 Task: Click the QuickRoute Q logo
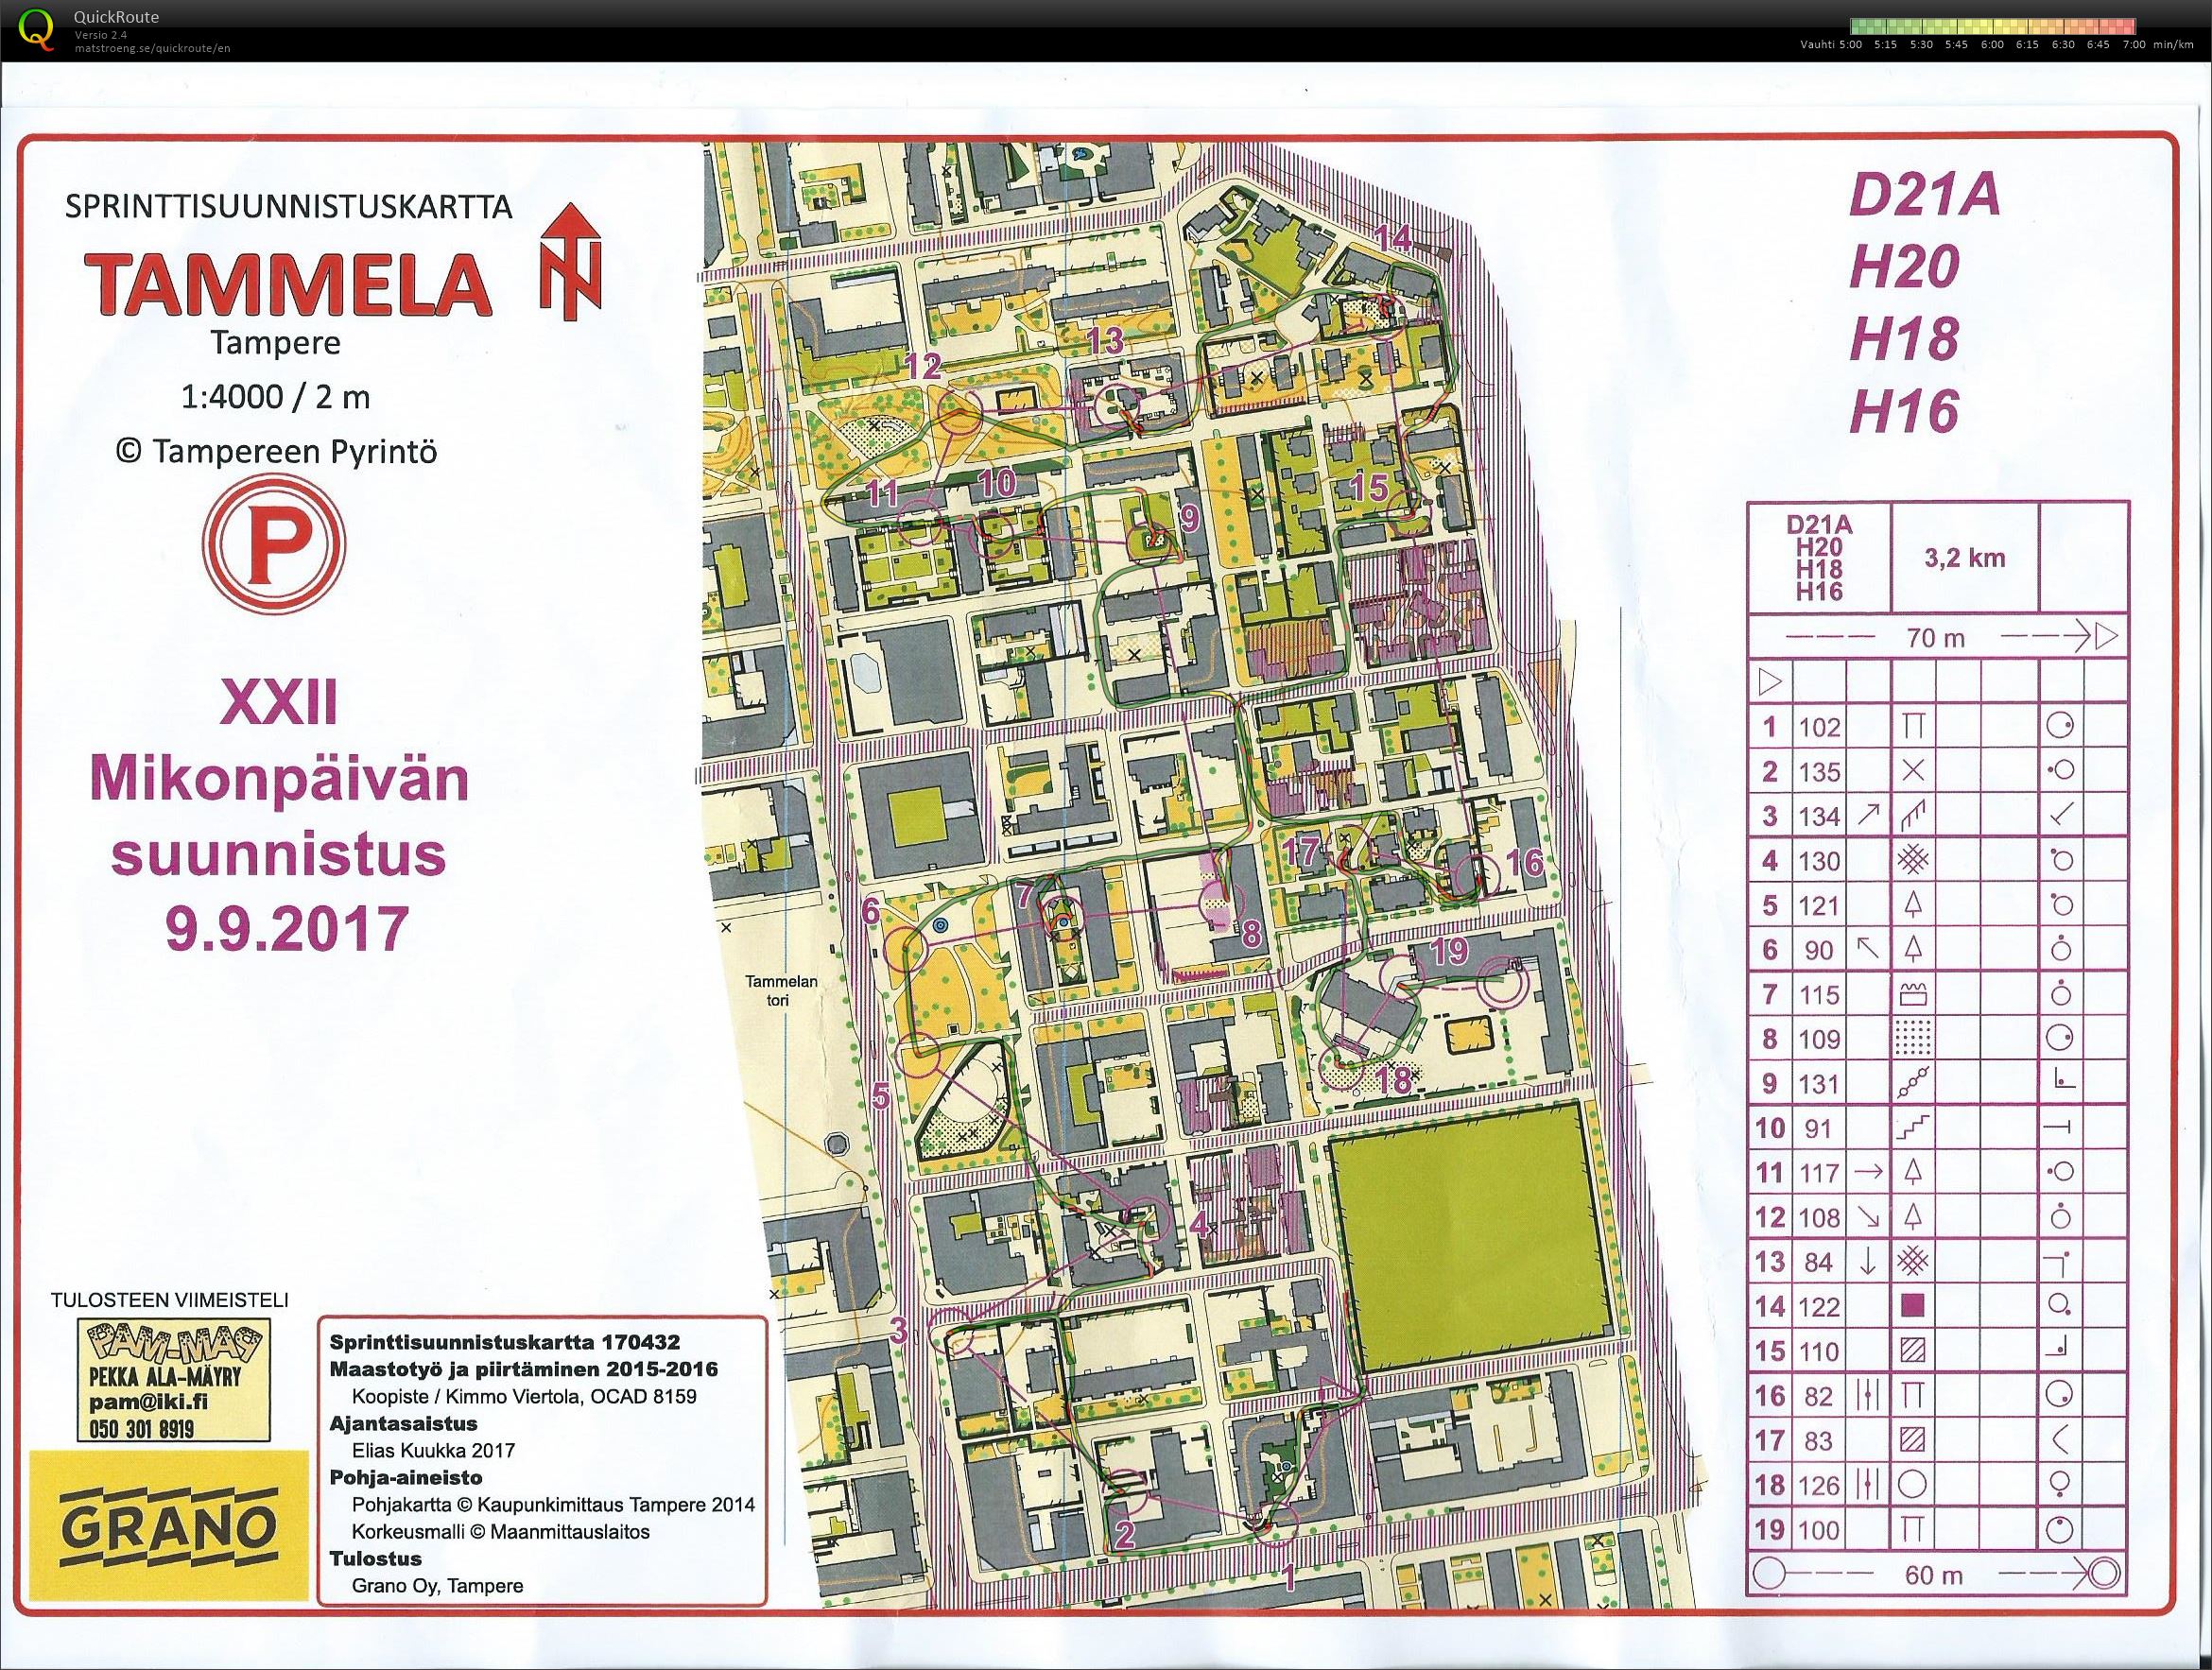pos(37,27)
